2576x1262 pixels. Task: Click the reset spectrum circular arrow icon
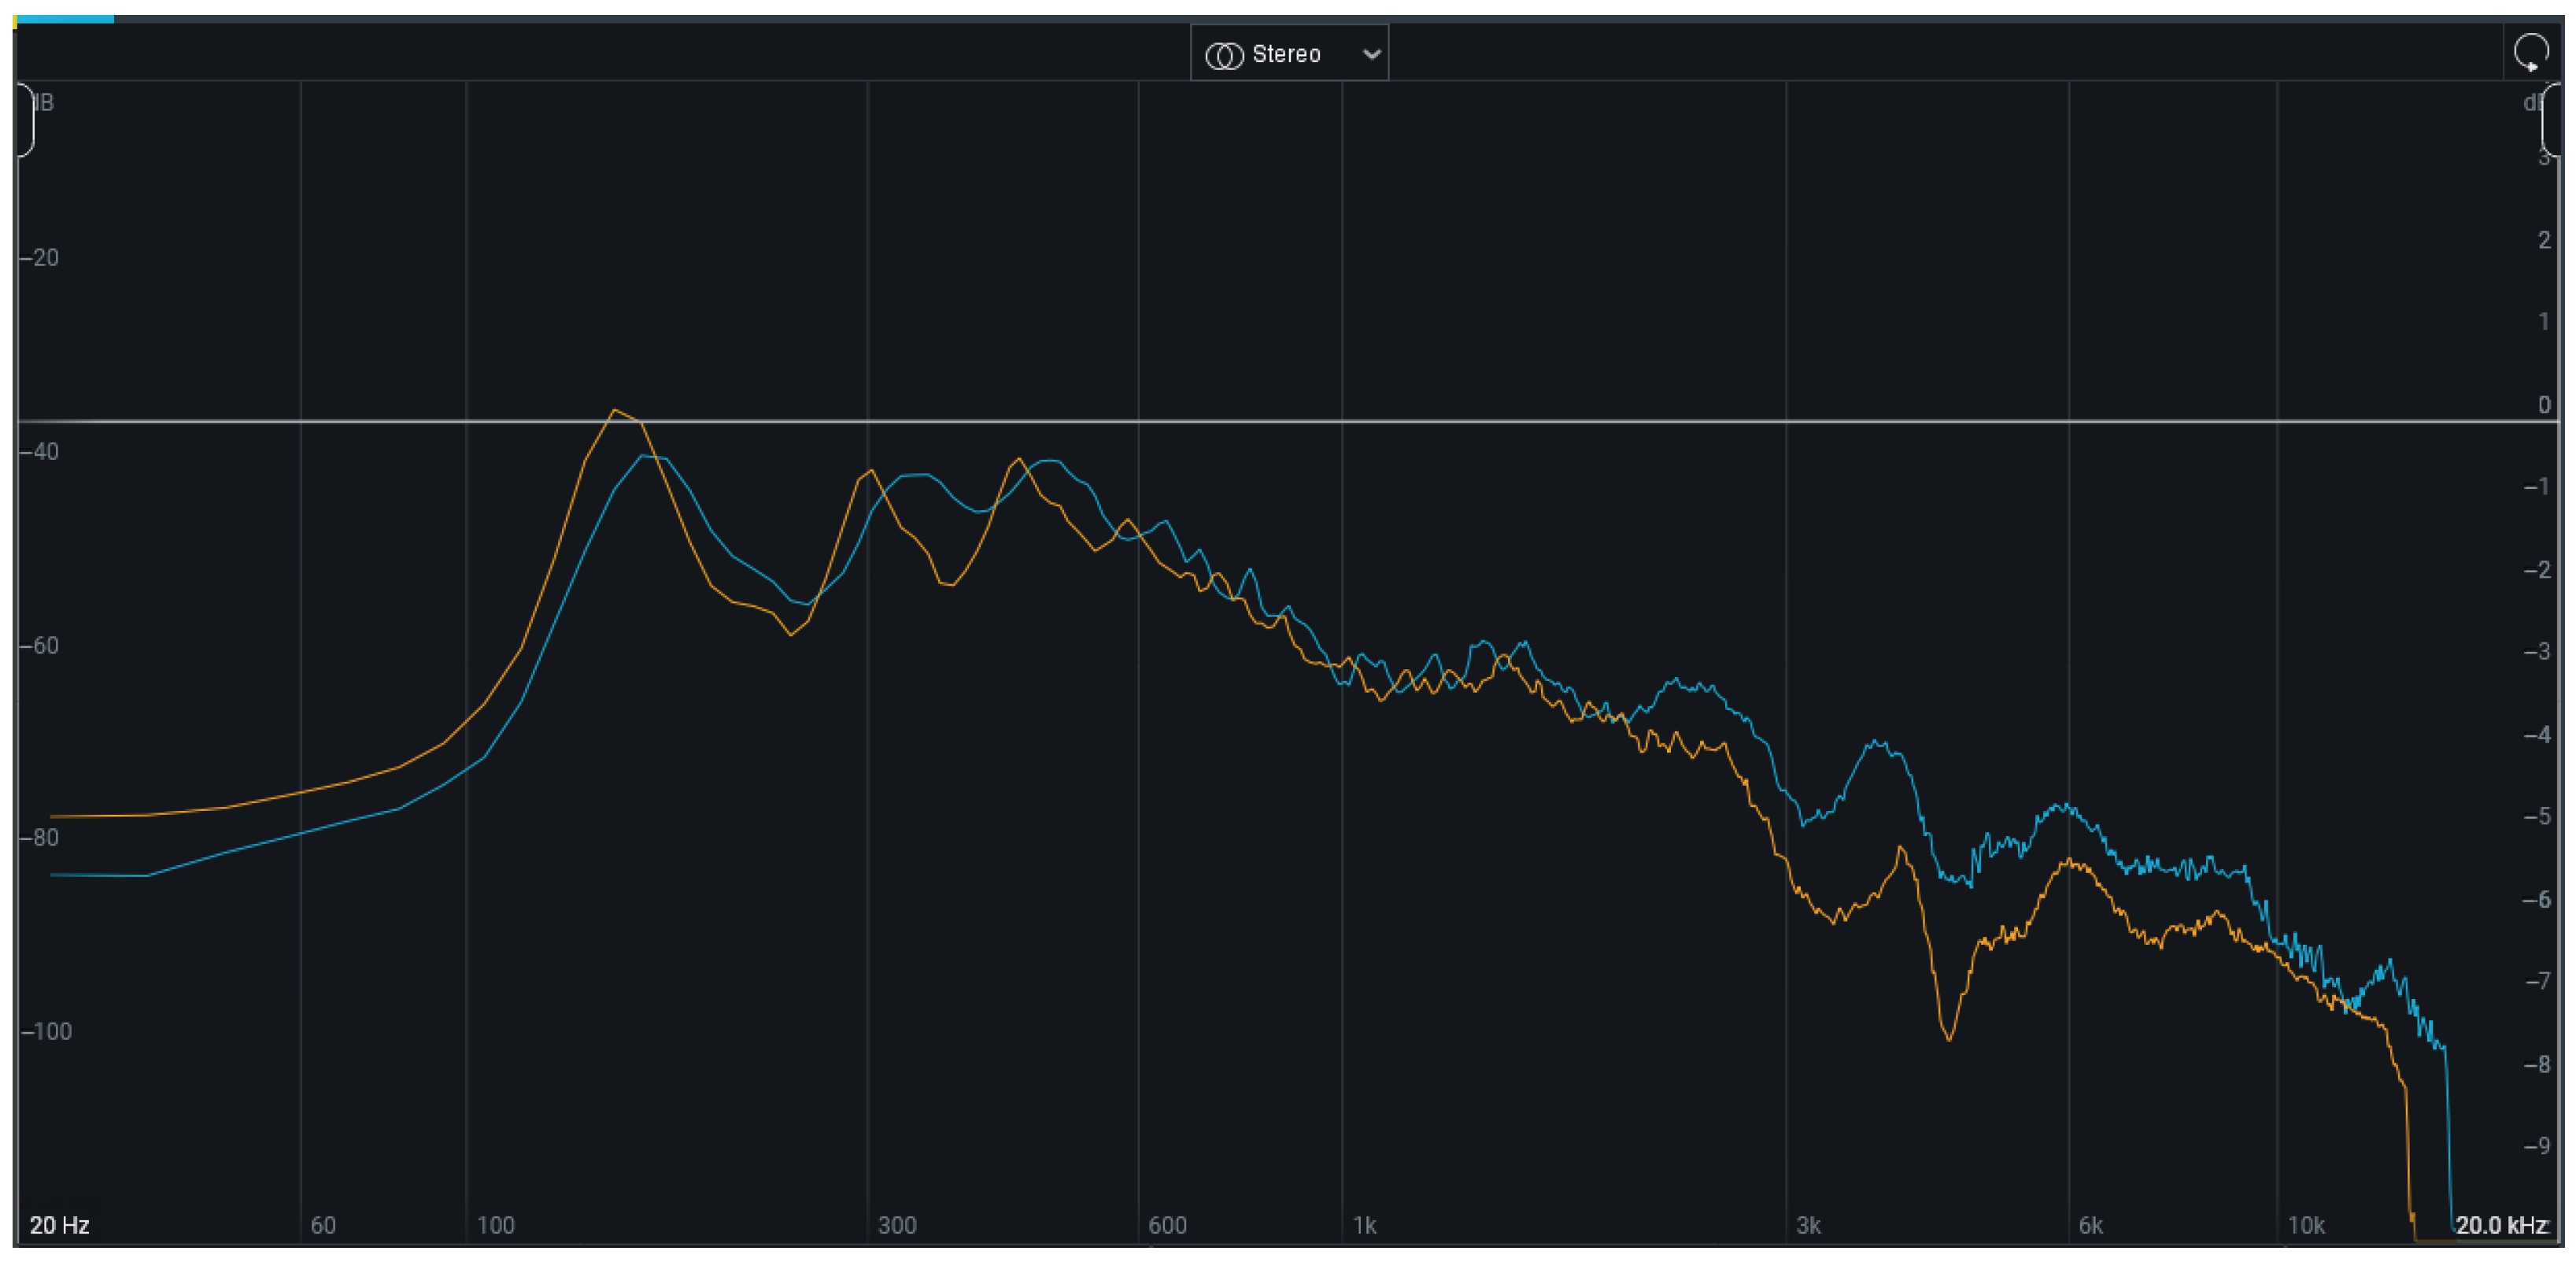click(2530, 52)
